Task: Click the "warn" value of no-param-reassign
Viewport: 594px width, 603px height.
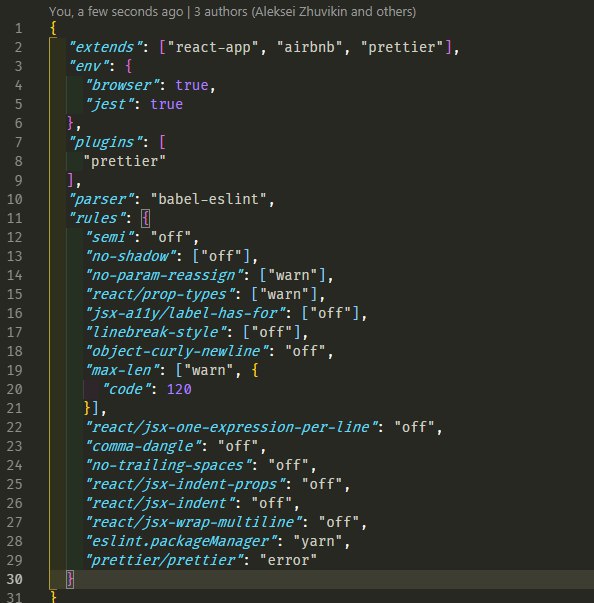Action: click(293, 275)
